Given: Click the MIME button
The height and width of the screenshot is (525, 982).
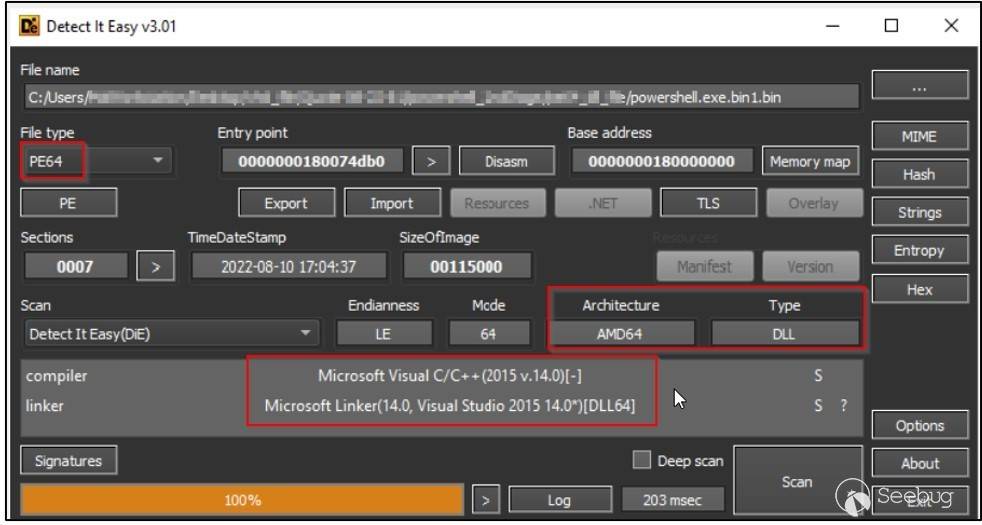Looking at the screenshot, I should pyautogui.click(x=919, y=136).
